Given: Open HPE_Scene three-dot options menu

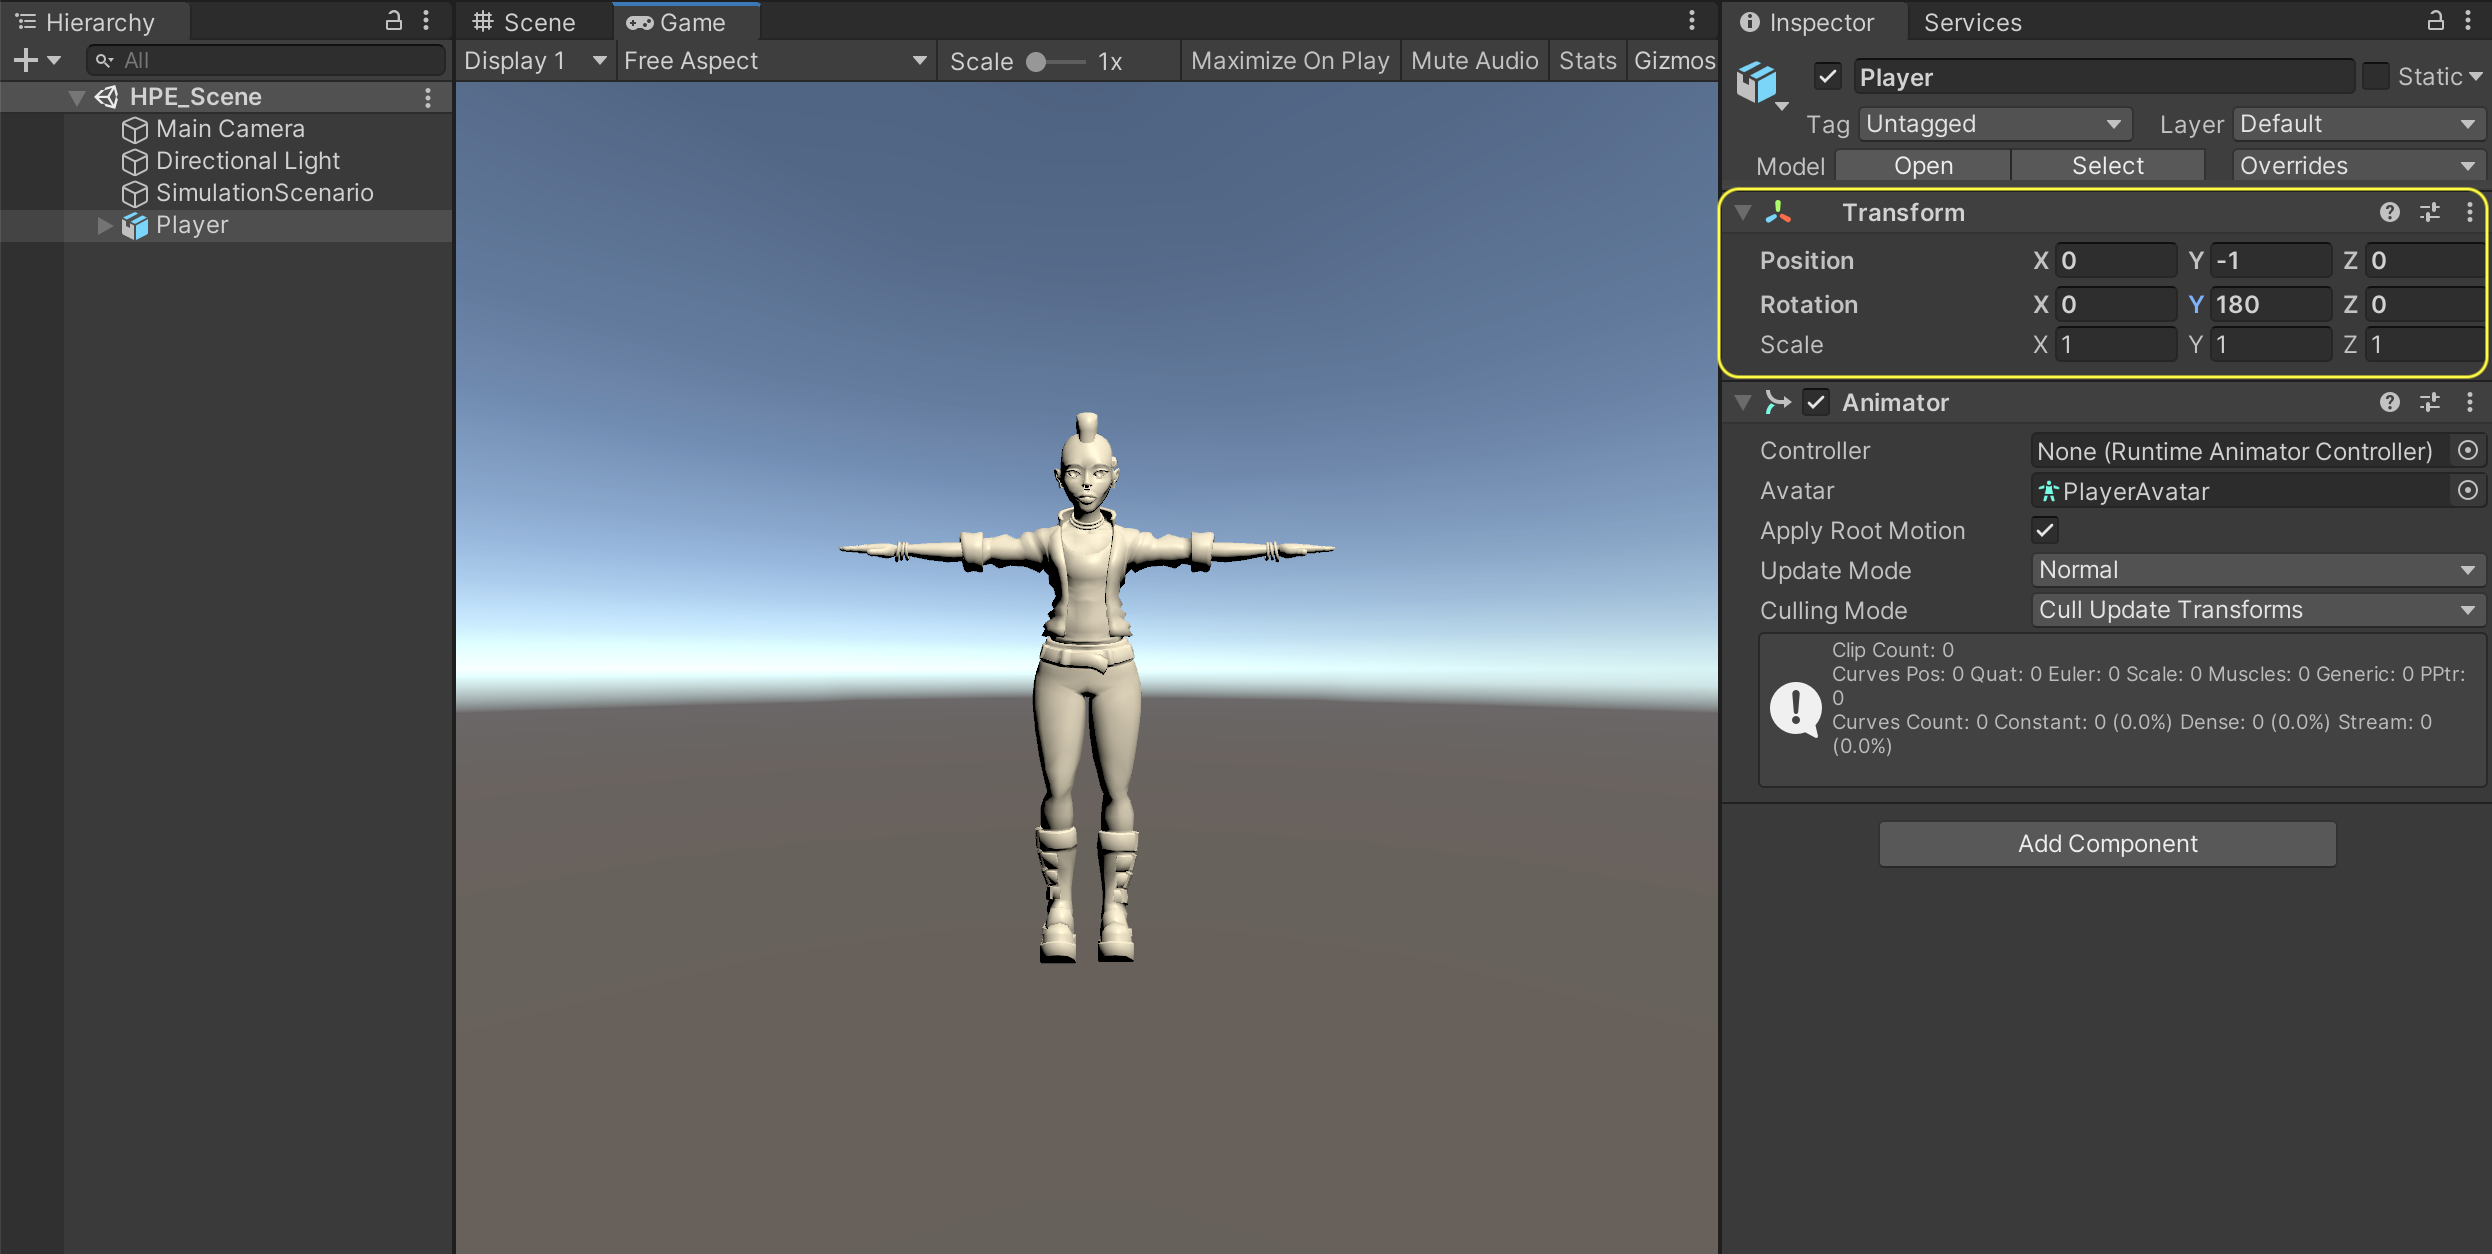Looking at the screenshot, I should tap(428, 97).
